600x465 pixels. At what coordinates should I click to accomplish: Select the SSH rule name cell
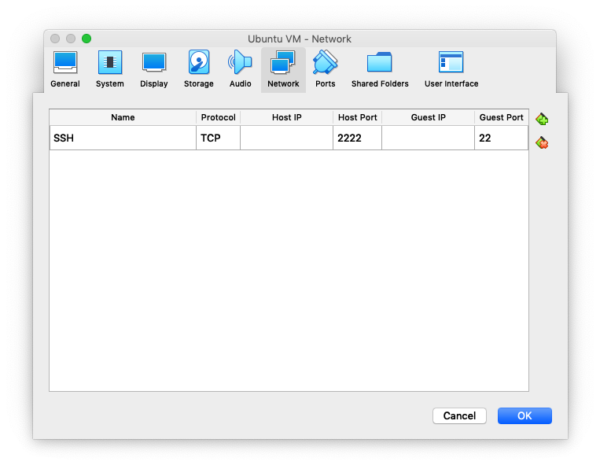pyautogui.click(x=123, y=138)
